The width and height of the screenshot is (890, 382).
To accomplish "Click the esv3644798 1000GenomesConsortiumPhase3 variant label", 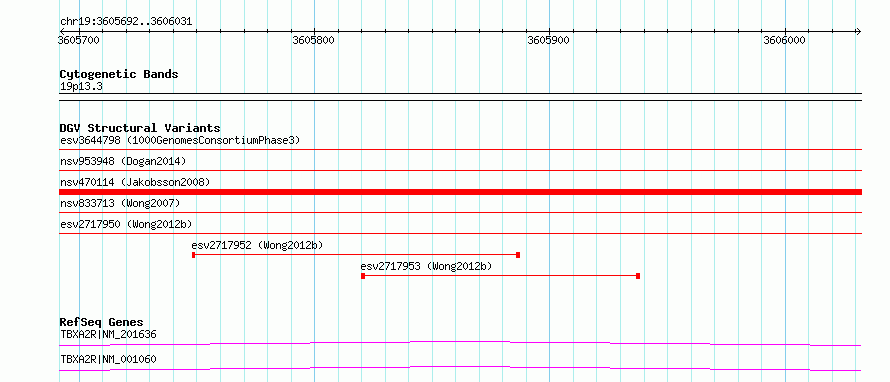I will [x=180, y=140].
